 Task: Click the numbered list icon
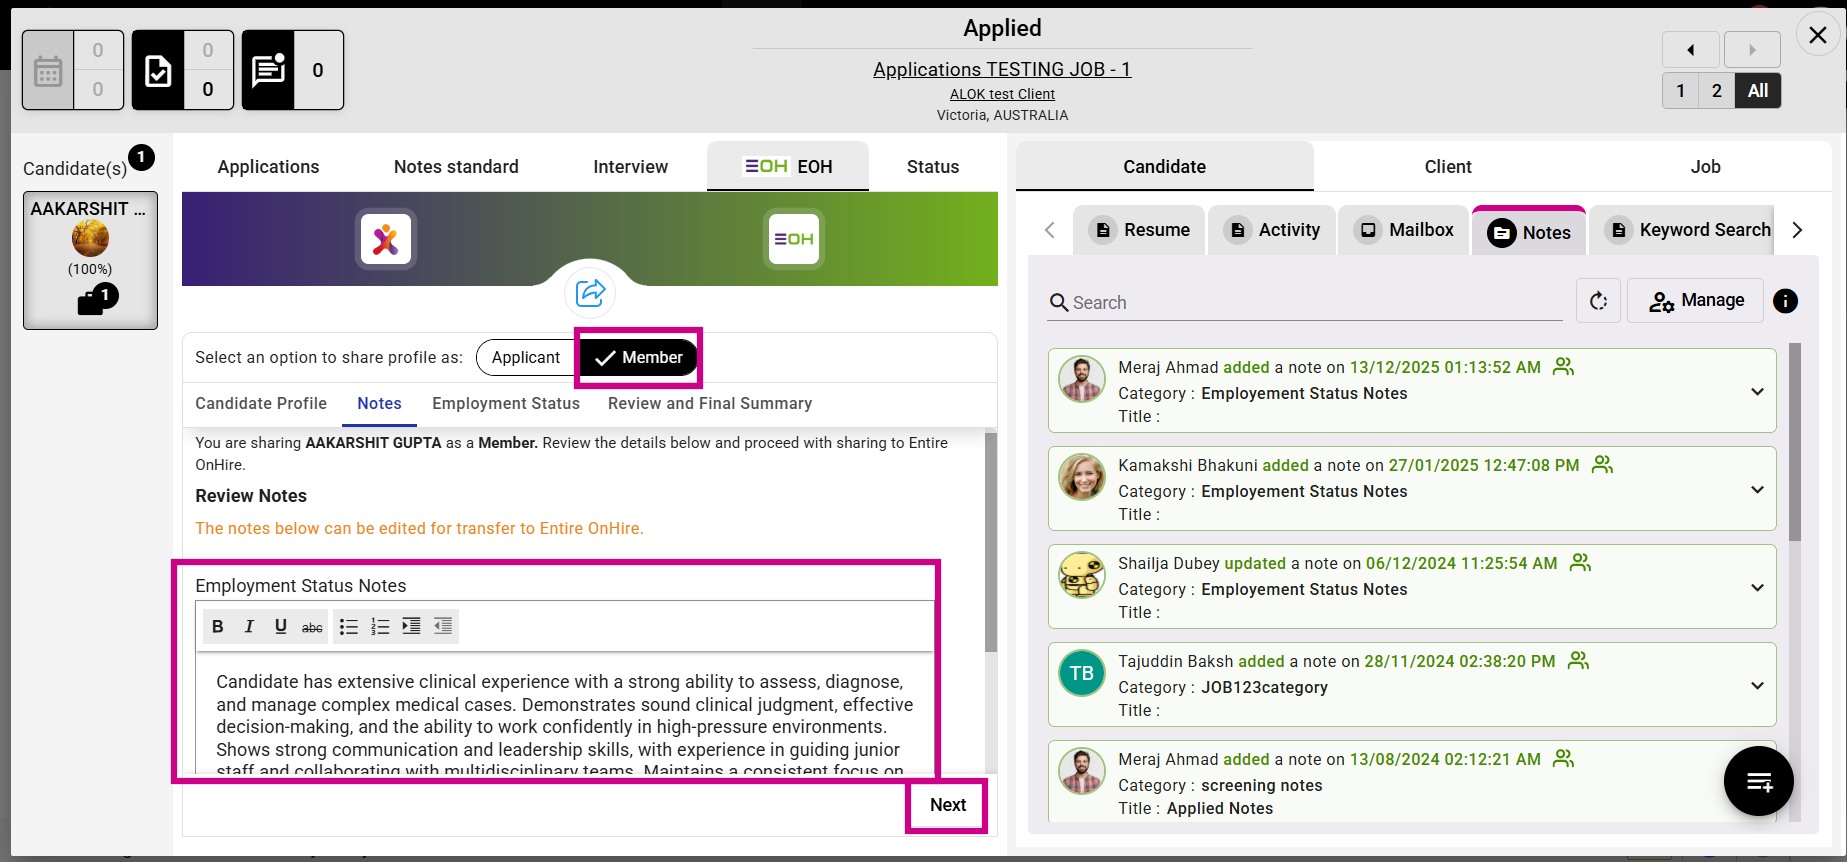(x=380, y=626)
